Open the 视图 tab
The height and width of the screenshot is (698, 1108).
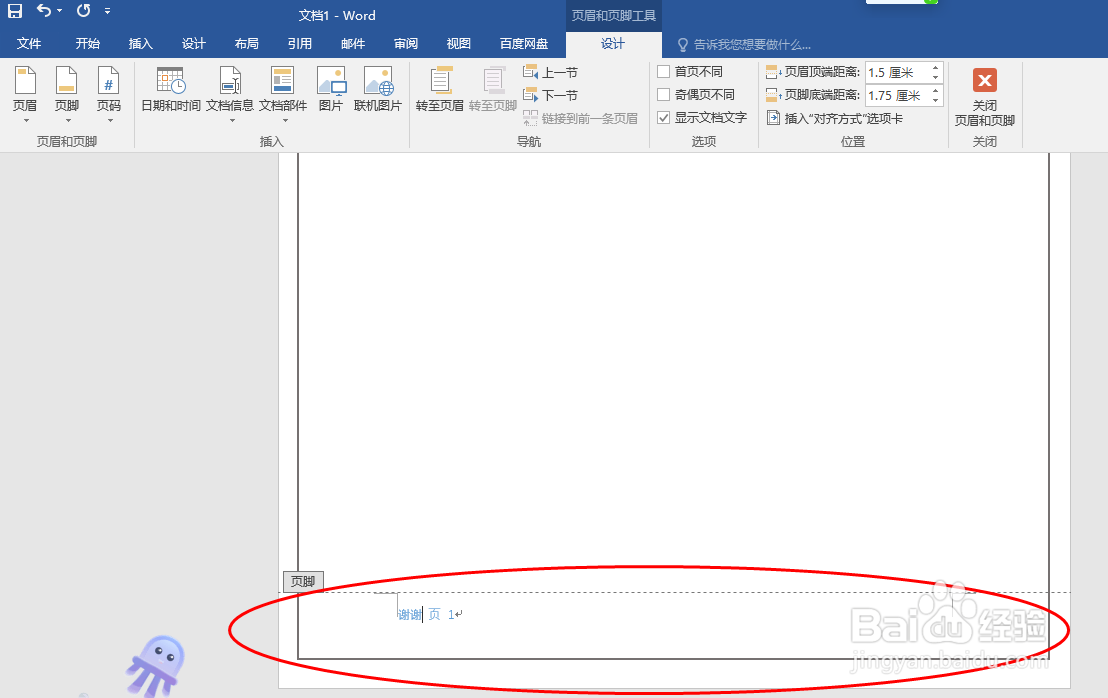click(459, 44)
